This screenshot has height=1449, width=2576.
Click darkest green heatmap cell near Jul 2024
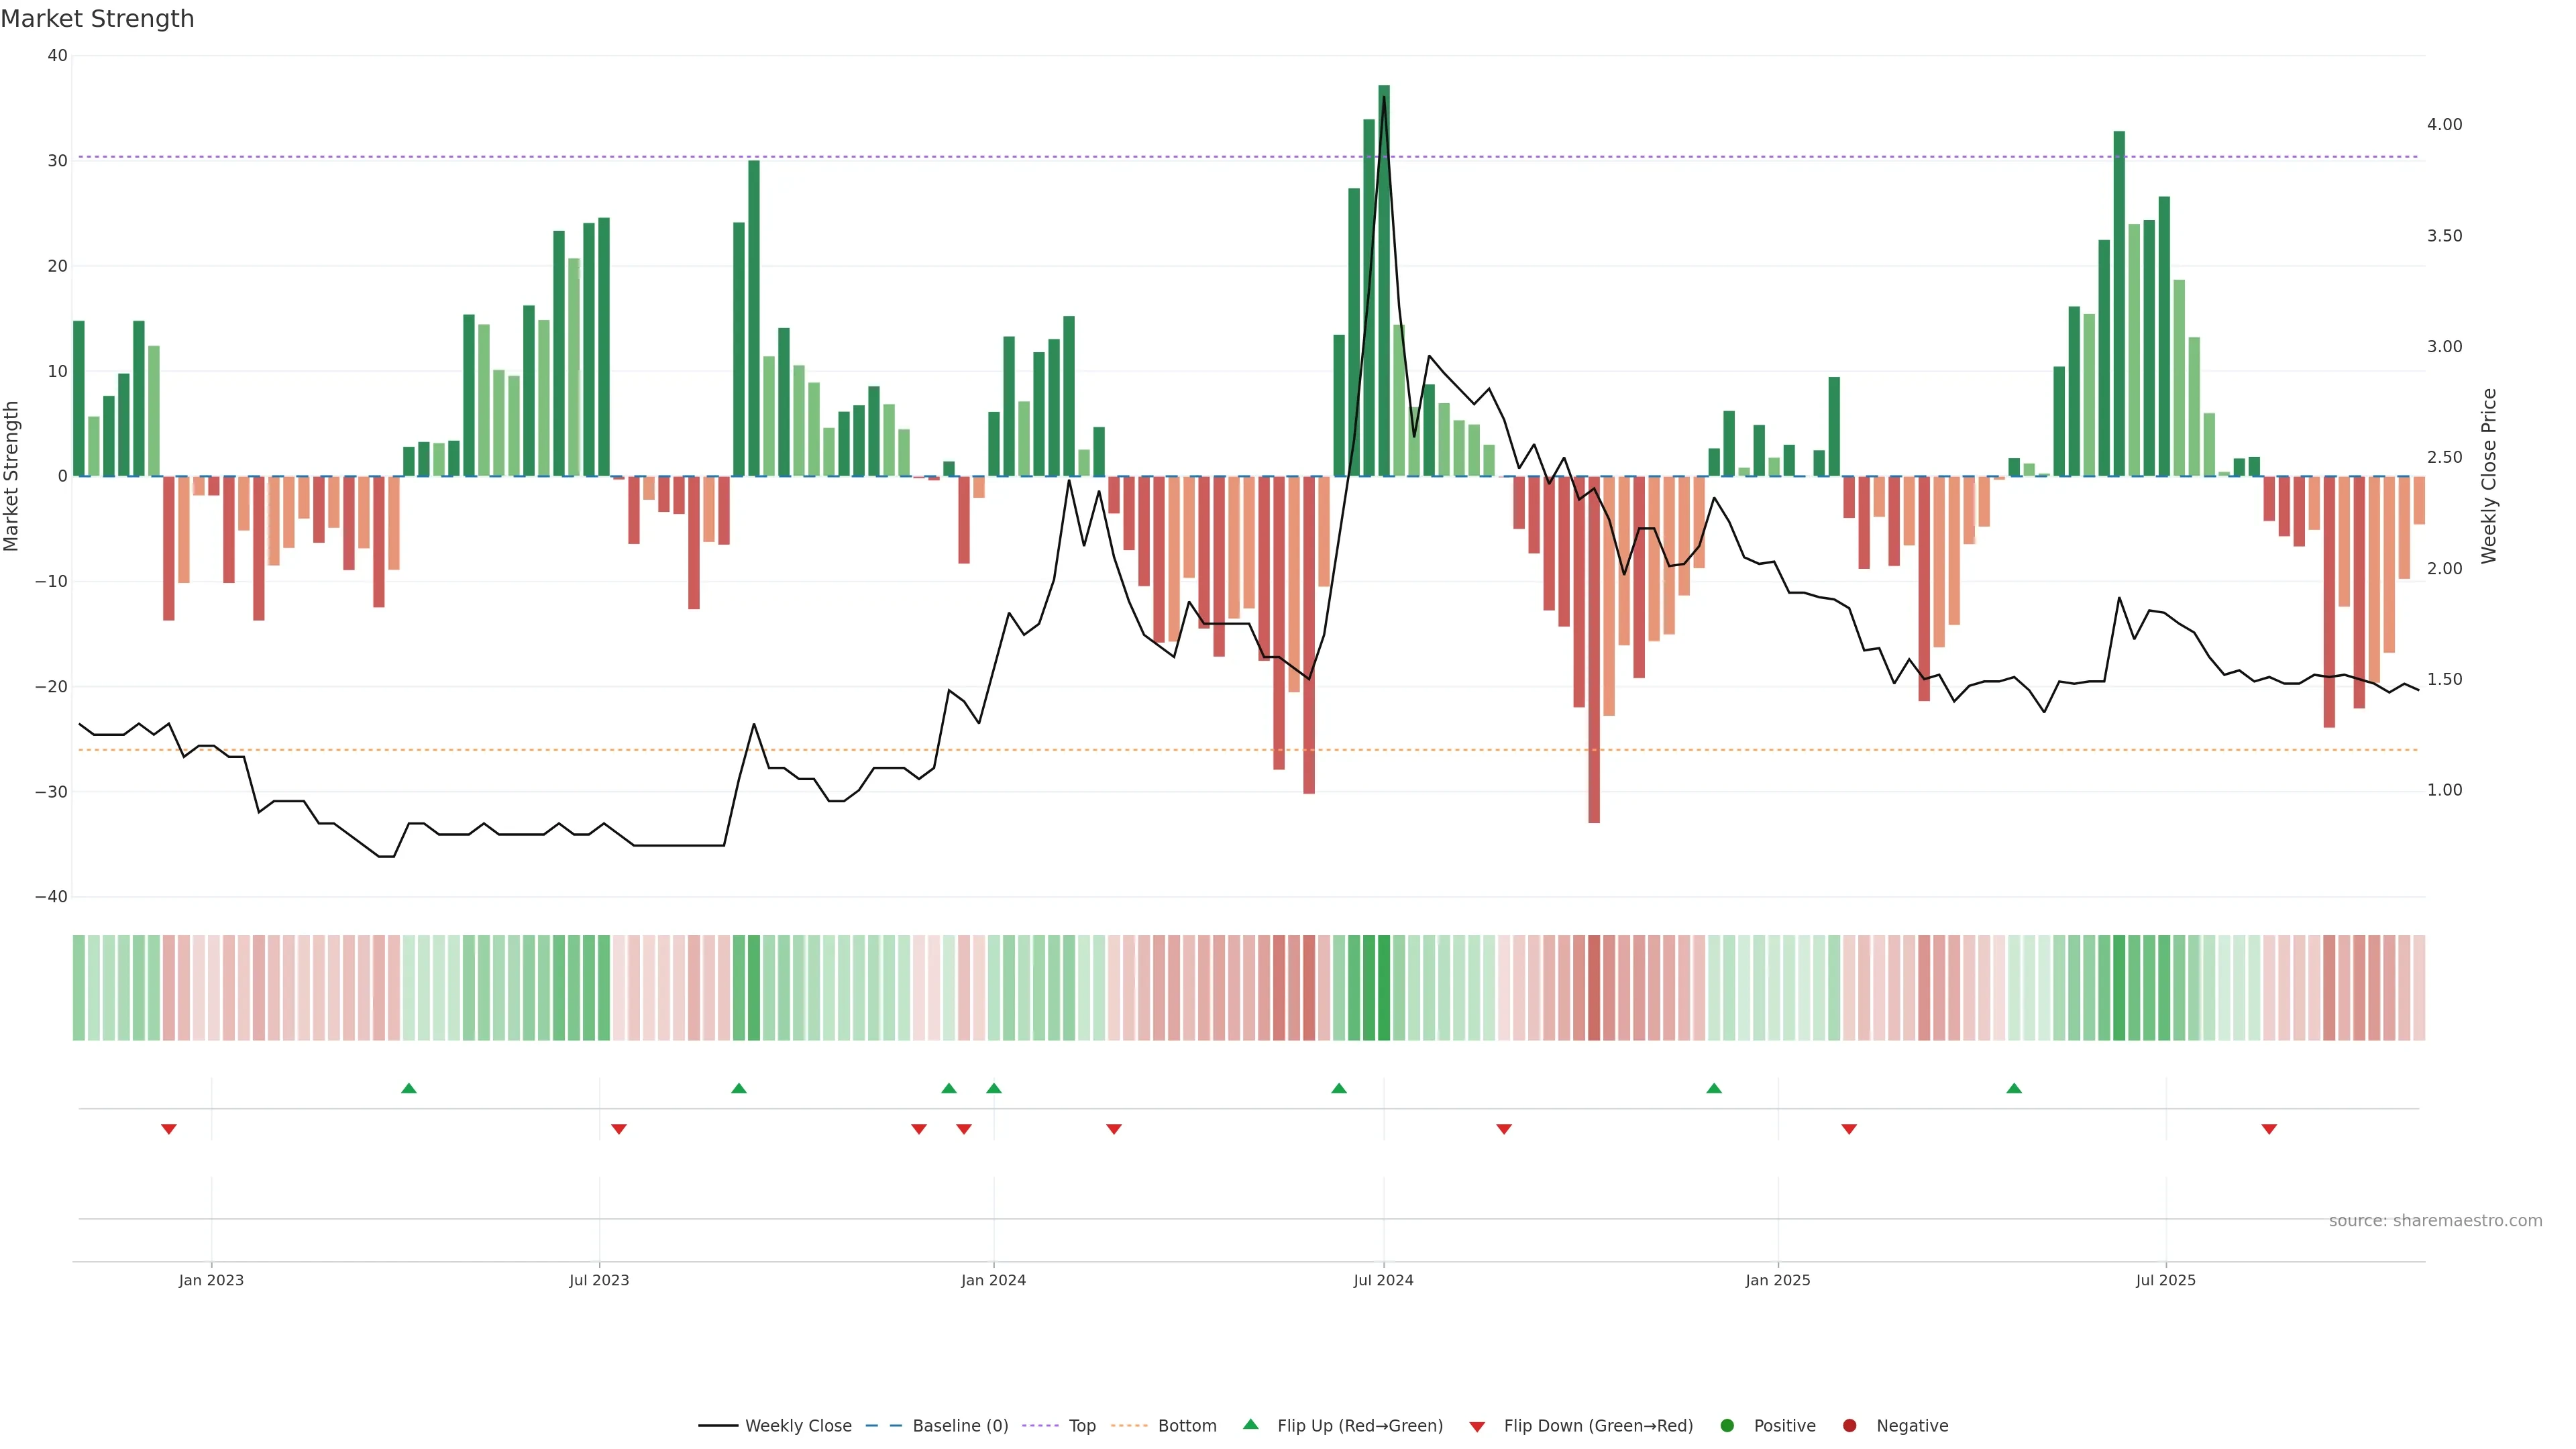coord(1384,988)
